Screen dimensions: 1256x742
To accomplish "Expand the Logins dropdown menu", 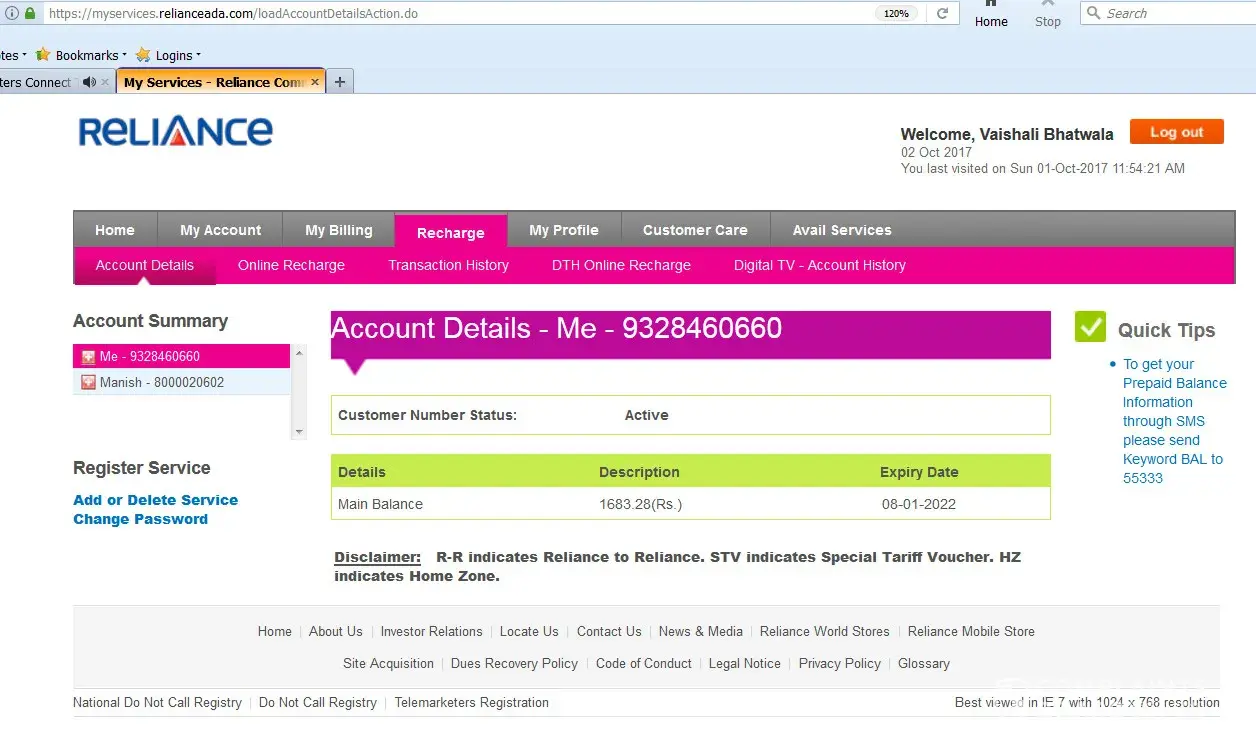I will (x=169, y=55).
